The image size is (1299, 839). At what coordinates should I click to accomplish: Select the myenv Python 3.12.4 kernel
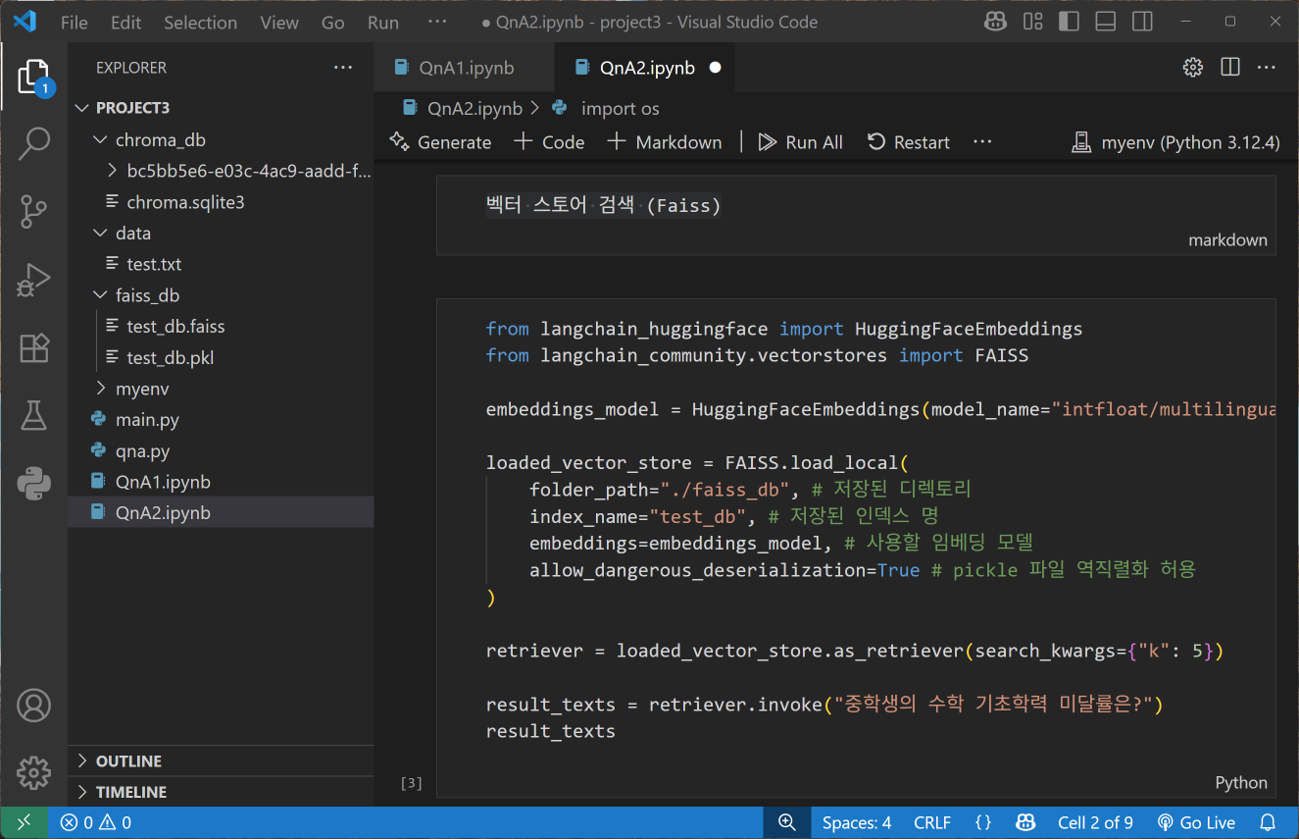point(1175,142)
